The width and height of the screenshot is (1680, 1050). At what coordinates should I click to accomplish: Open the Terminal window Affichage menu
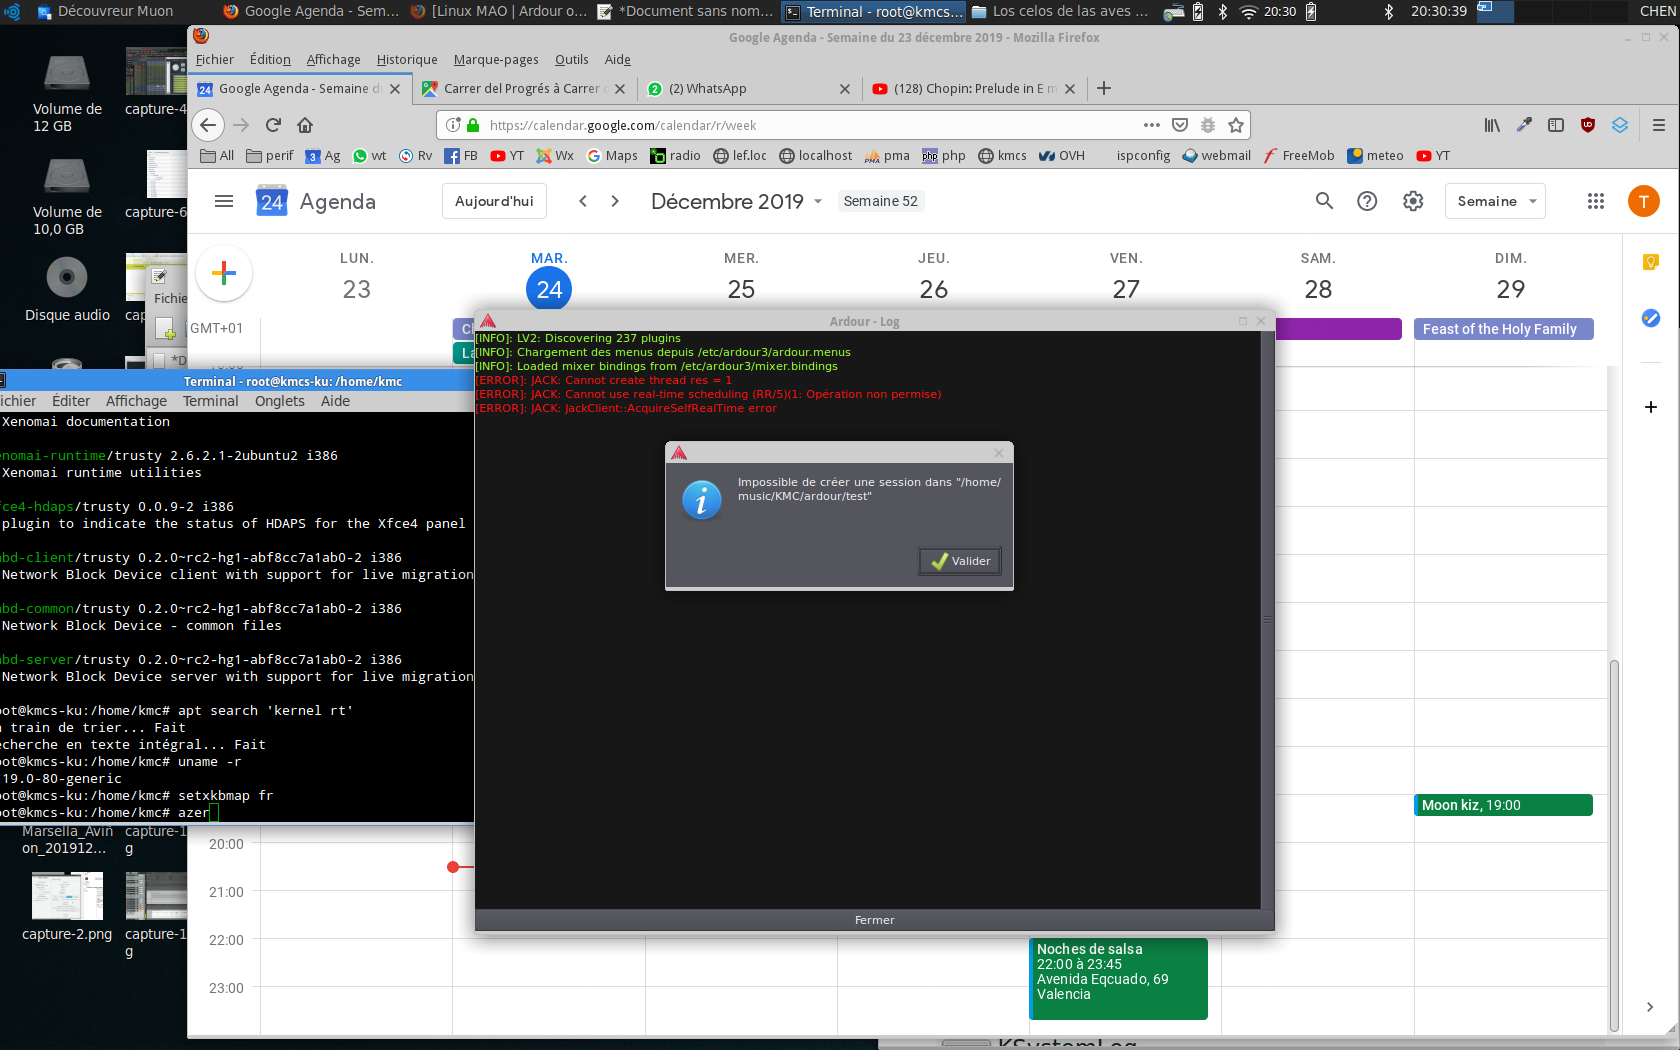(136, 401)
